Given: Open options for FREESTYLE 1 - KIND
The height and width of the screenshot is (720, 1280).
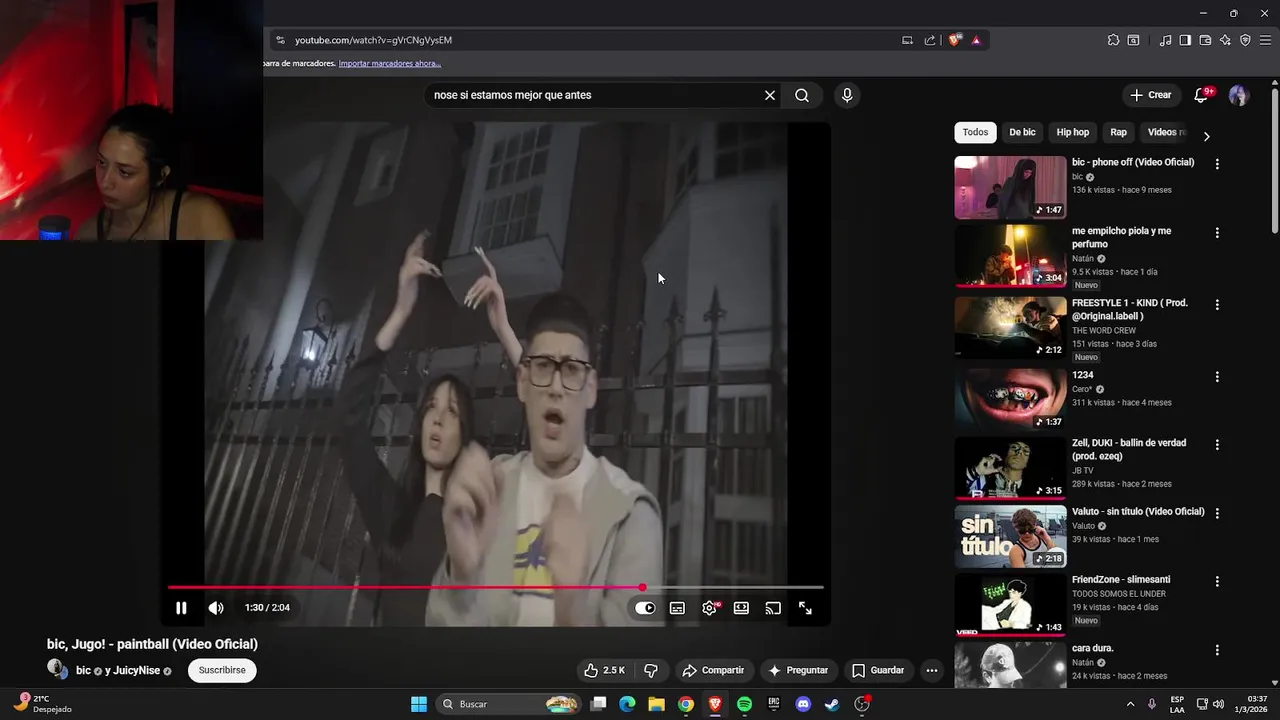Looking at the screenshot, I should [1217, 305].
